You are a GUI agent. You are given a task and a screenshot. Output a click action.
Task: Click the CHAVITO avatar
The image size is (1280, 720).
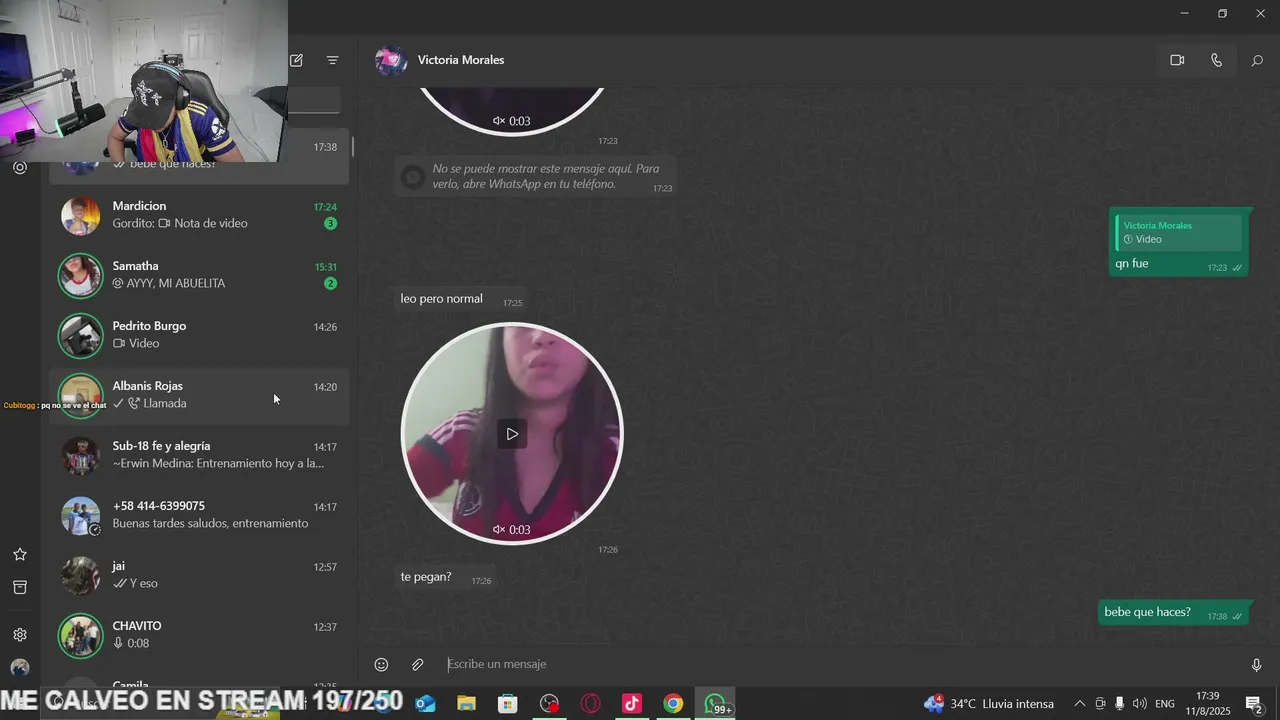coord(80,635)
